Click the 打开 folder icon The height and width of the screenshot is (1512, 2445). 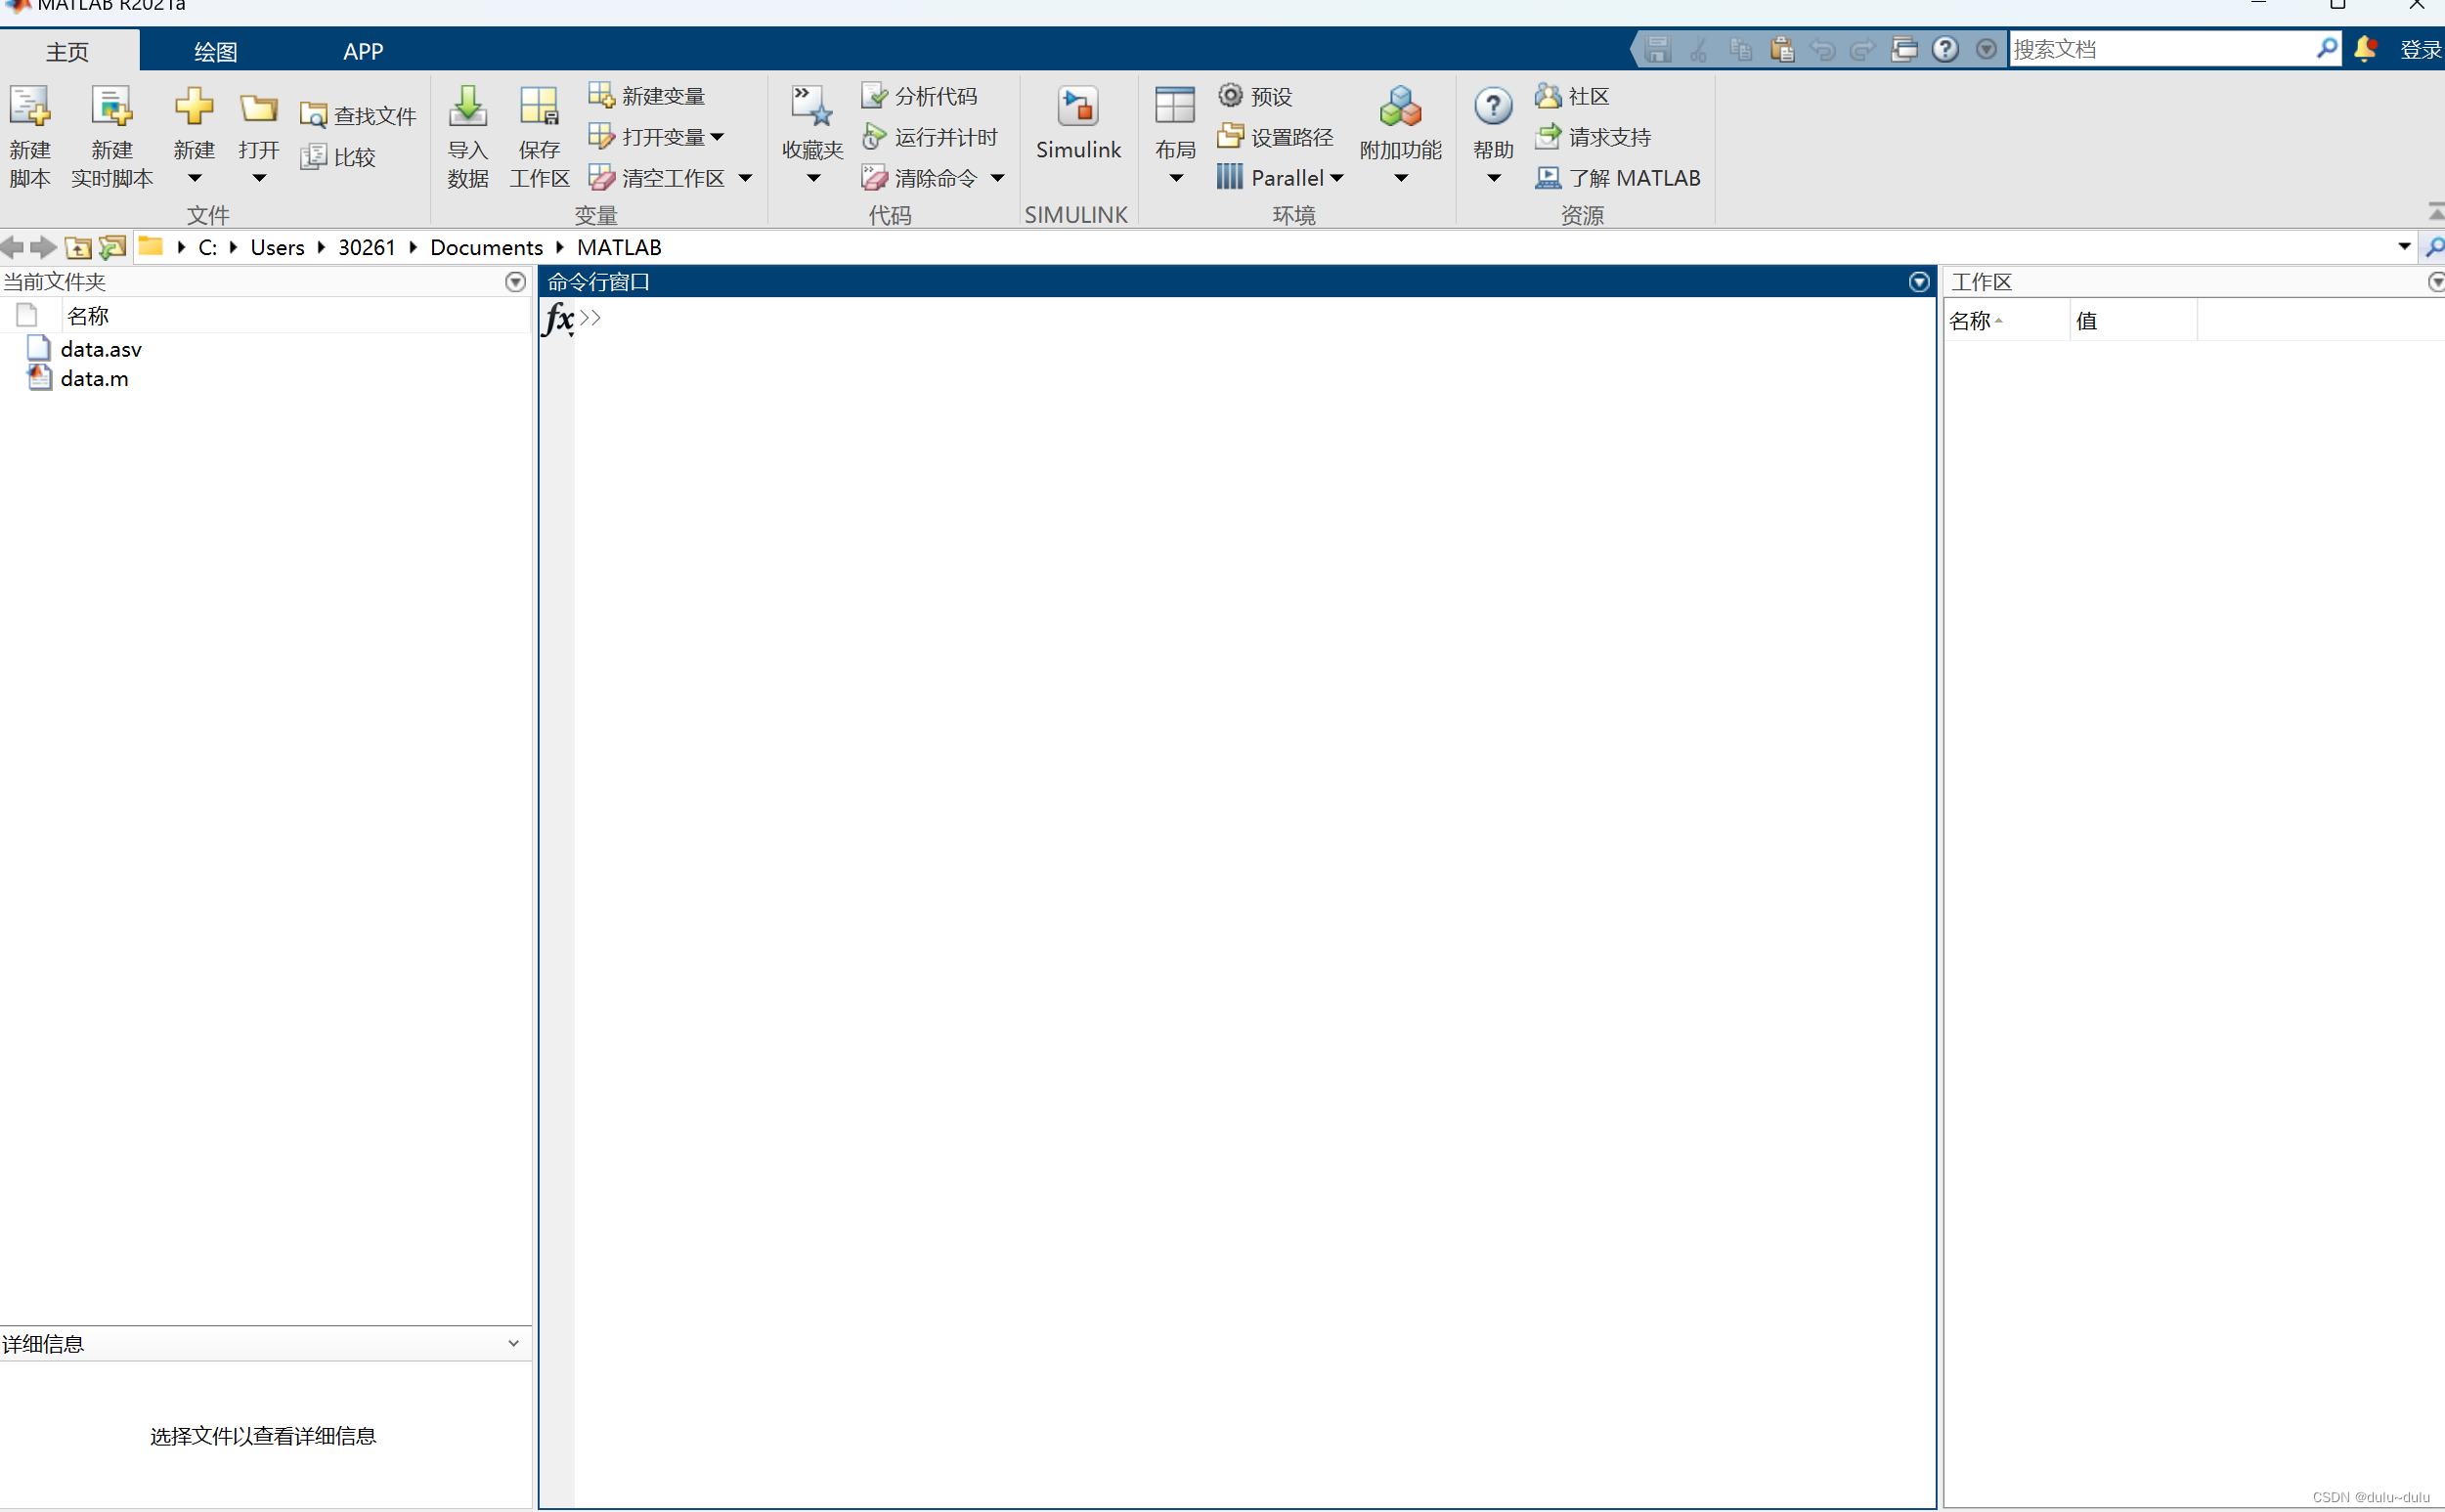[x=259, y=107]
